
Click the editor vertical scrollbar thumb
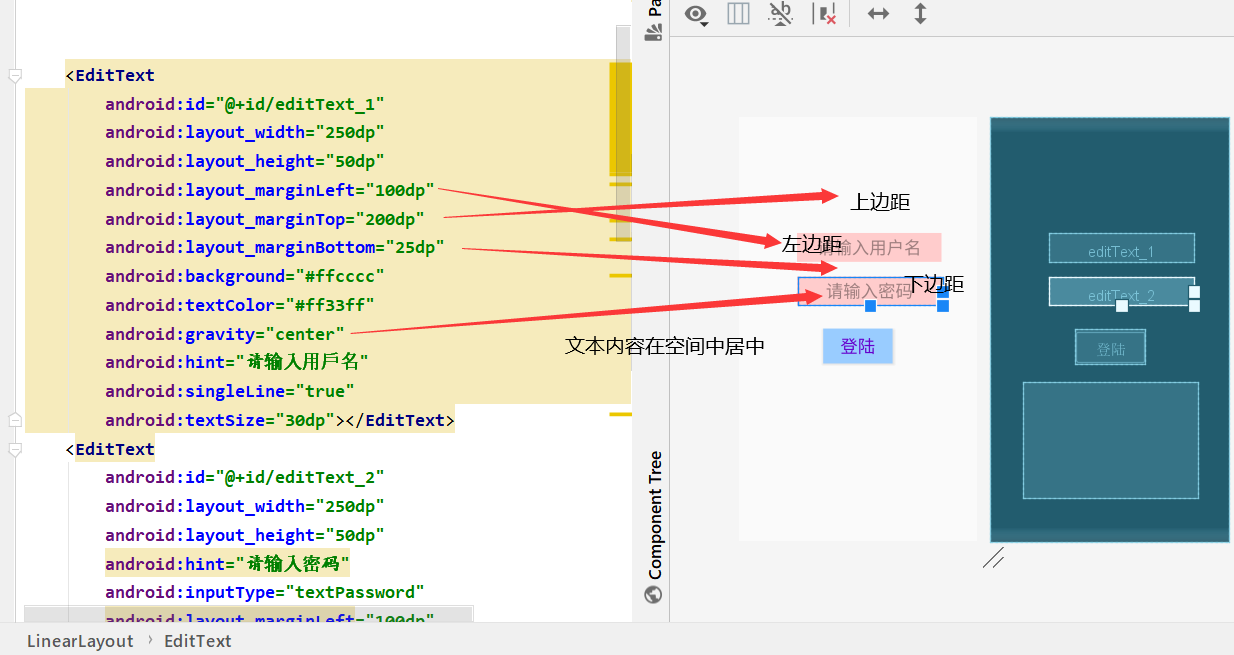[x=623, y=134]
